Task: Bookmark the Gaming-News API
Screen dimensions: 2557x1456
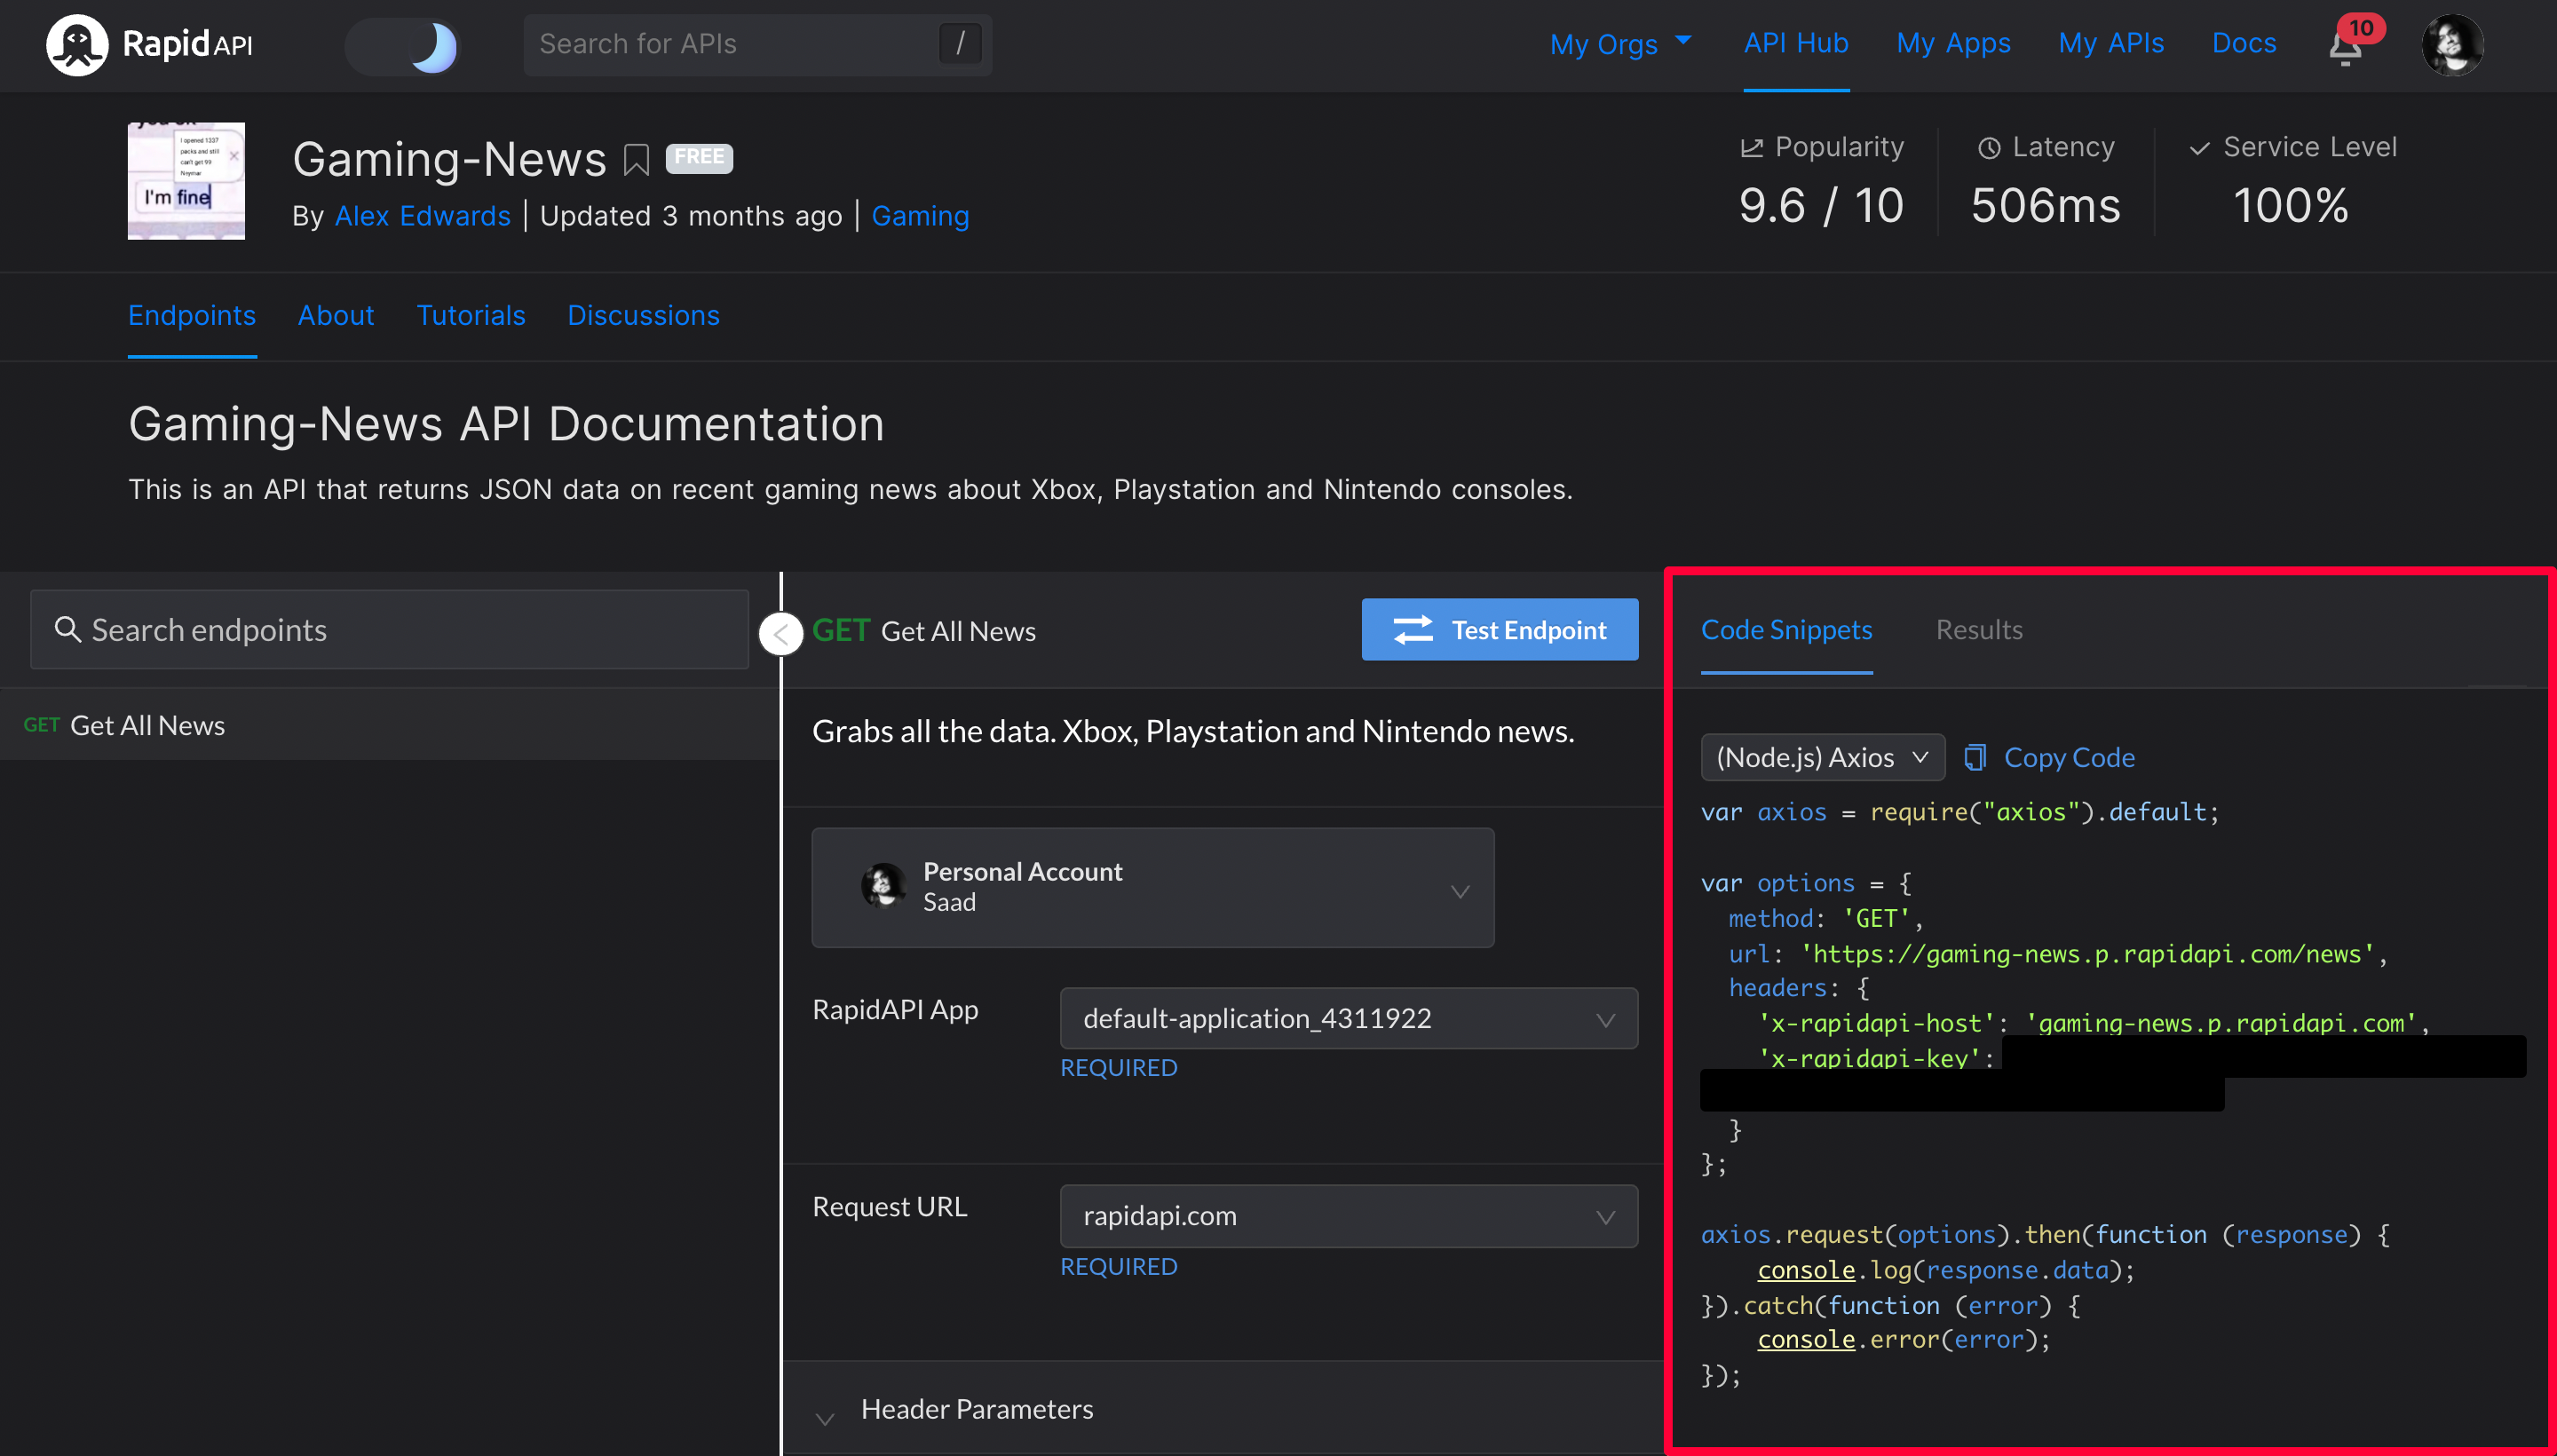Action: [636, 159]
